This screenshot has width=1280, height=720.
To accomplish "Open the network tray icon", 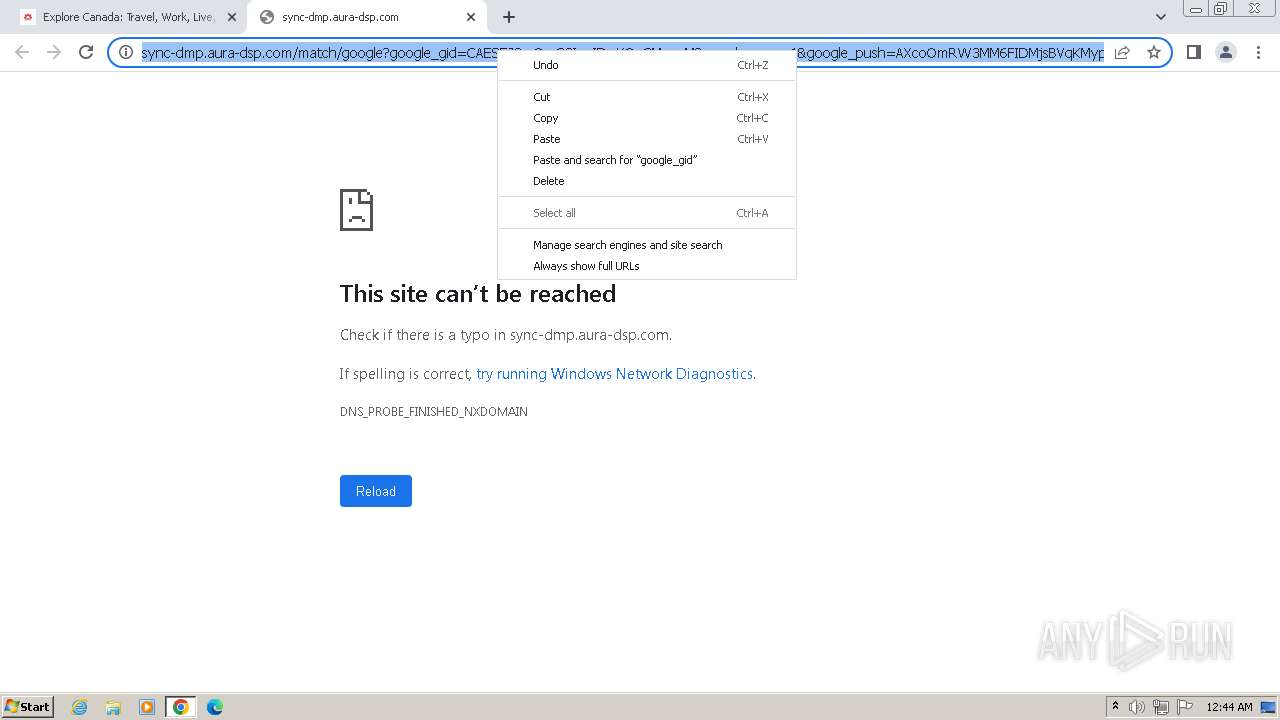I will (x=1161, y=707).
